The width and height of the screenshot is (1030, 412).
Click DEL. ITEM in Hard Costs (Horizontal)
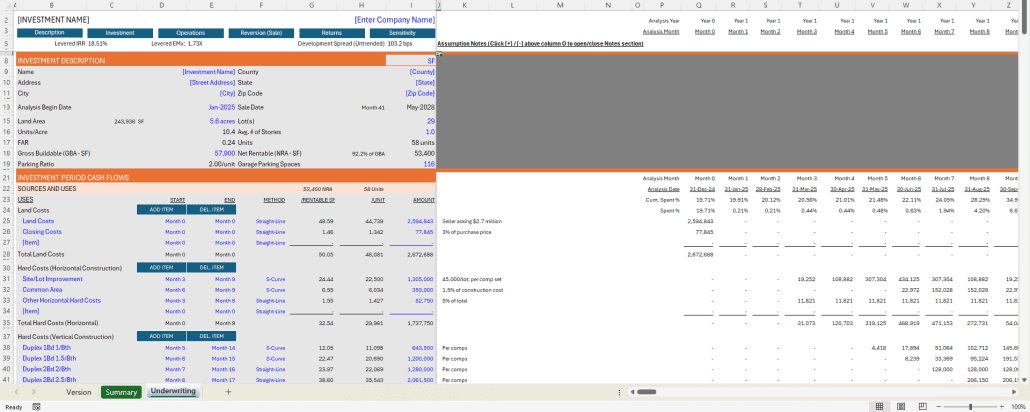[x=211, y=267]
